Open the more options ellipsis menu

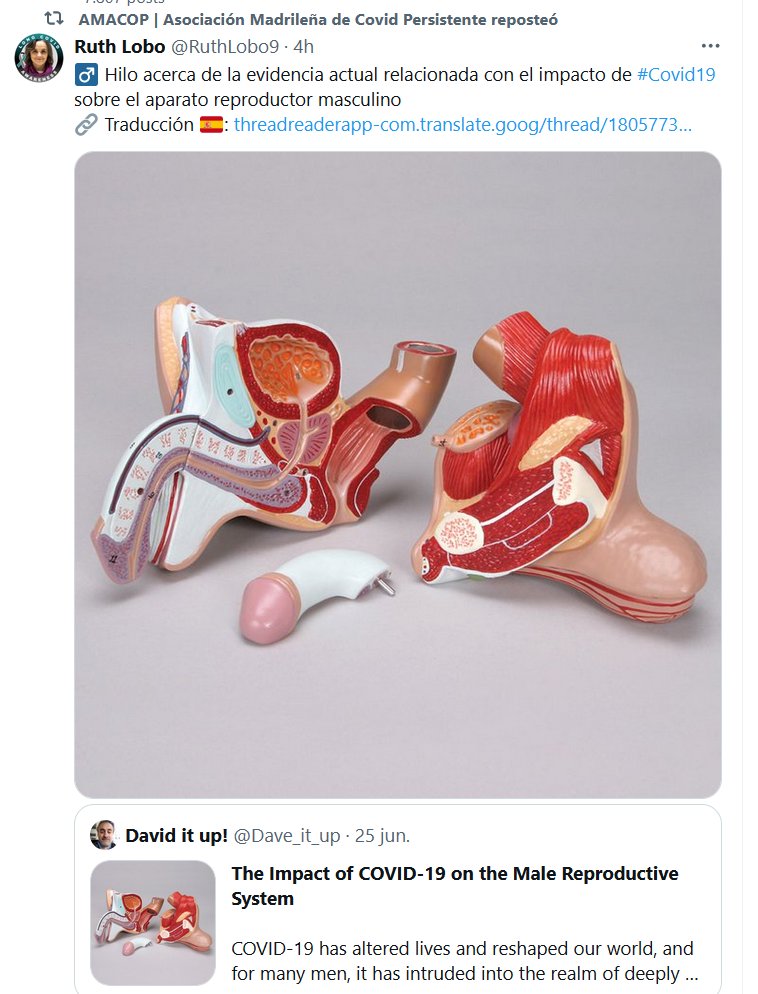pos(710,46)
